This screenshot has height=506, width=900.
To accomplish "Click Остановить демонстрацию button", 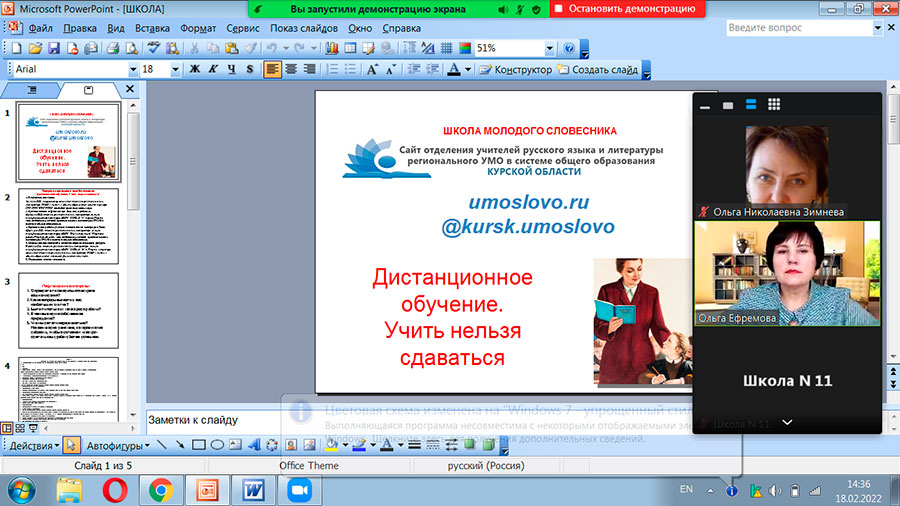I will pyautogui.click(x=627, y=9).
